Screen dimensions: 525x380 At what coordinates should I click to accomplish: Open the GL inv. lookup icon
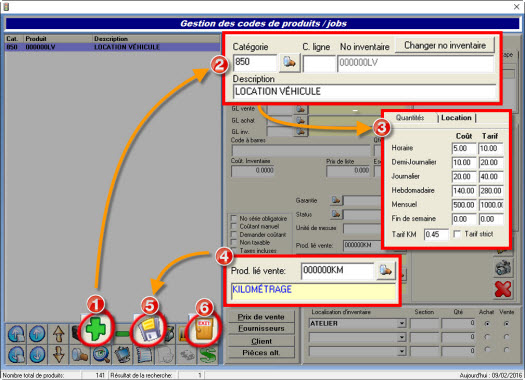point(300,132)
